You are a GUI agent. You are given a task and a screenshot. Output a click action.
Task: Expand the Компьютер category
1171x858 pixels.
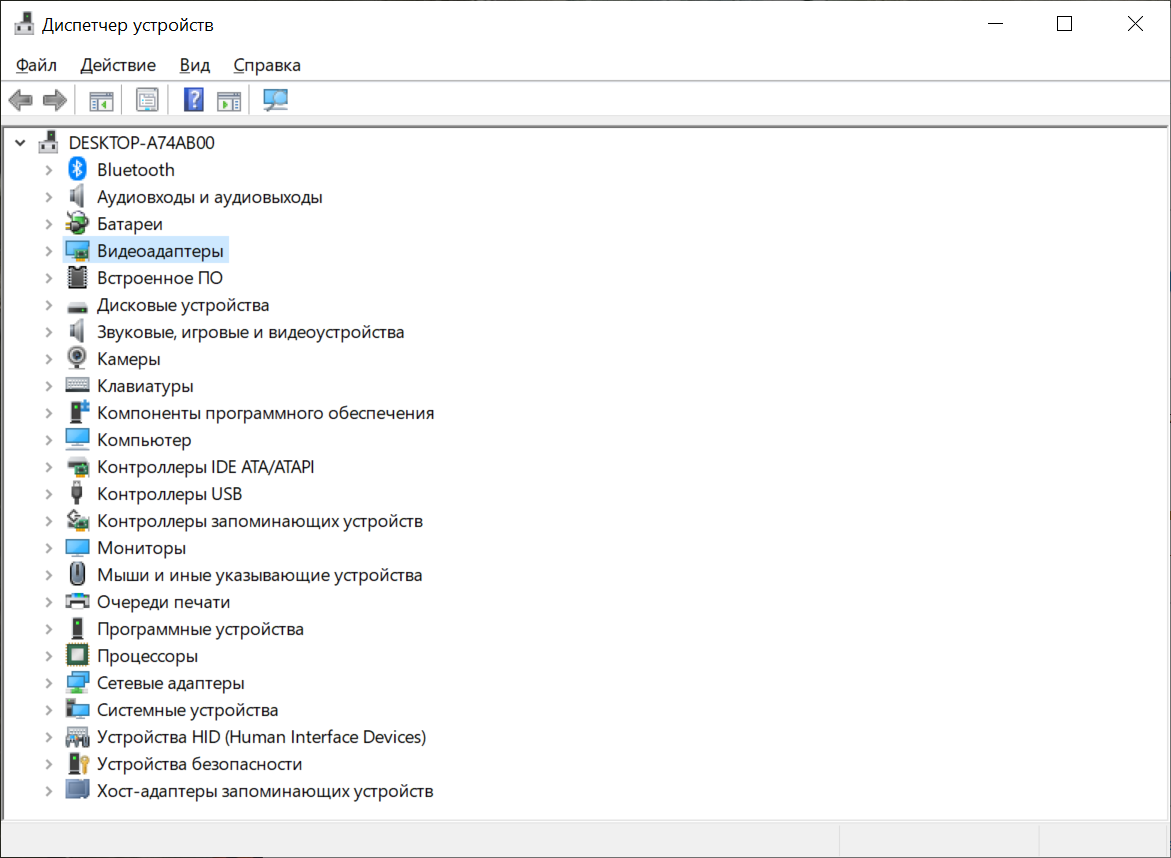point(49,440)
